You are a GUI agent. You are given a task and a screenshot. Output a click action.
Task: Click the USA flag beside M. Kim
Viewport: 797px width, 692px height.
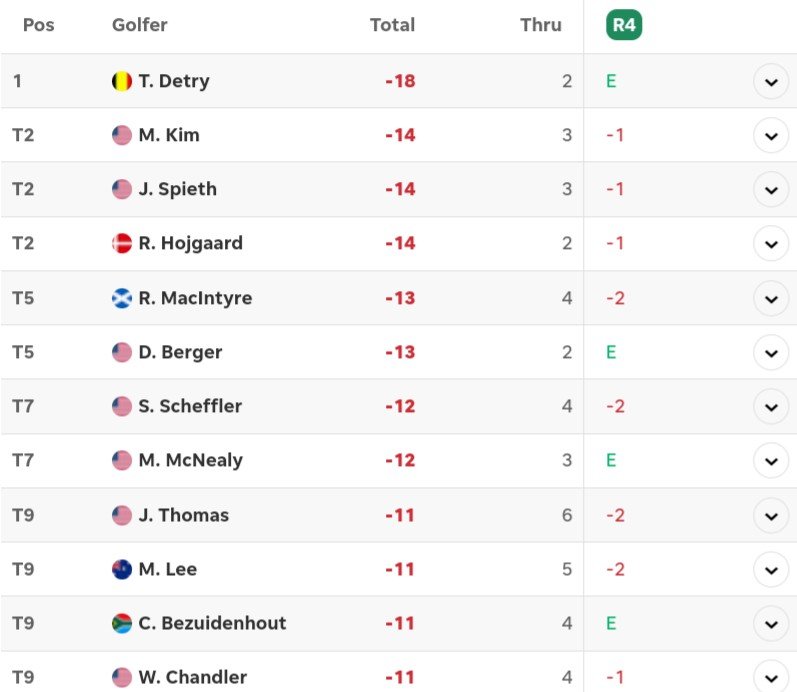coord(121,135)
